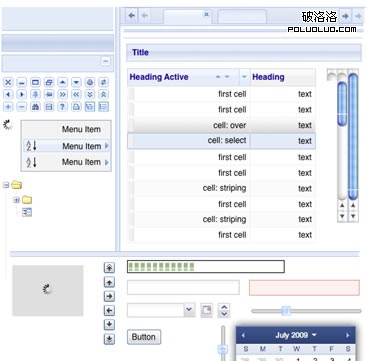
Task: Click the restore windows icon
Action: point(49,82)
